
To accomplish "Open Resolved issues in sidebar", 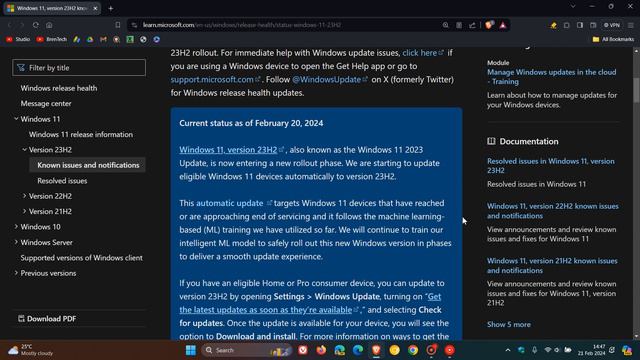I will [62, 180].
